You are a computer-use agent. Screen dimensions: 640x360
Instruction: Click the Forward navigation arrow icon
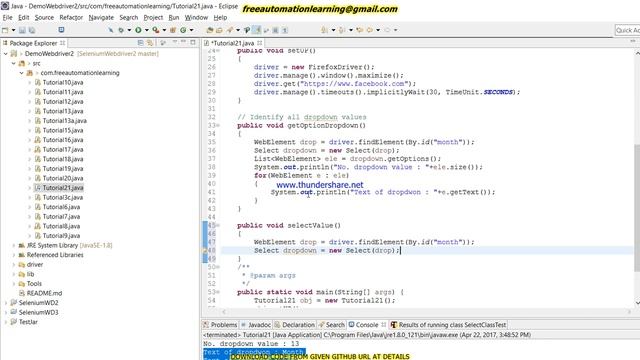click(x=387, y=30)
